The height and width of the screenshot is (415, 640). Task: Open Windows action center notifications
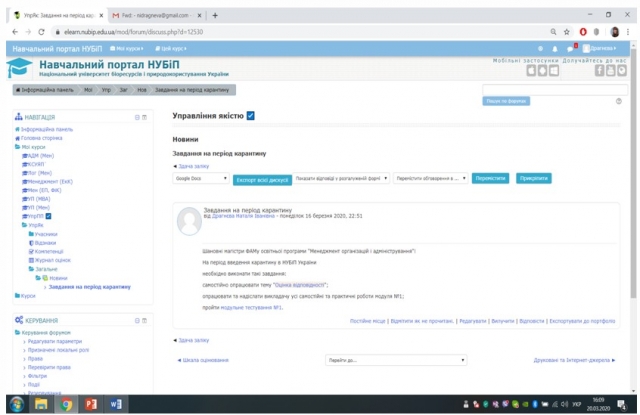pyautogui.click(x=622, y=405)
